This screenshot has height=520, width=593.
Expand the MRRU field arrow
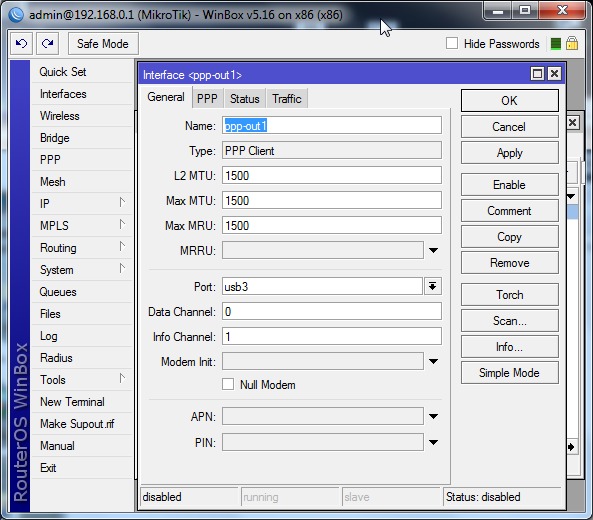point(433,250)
